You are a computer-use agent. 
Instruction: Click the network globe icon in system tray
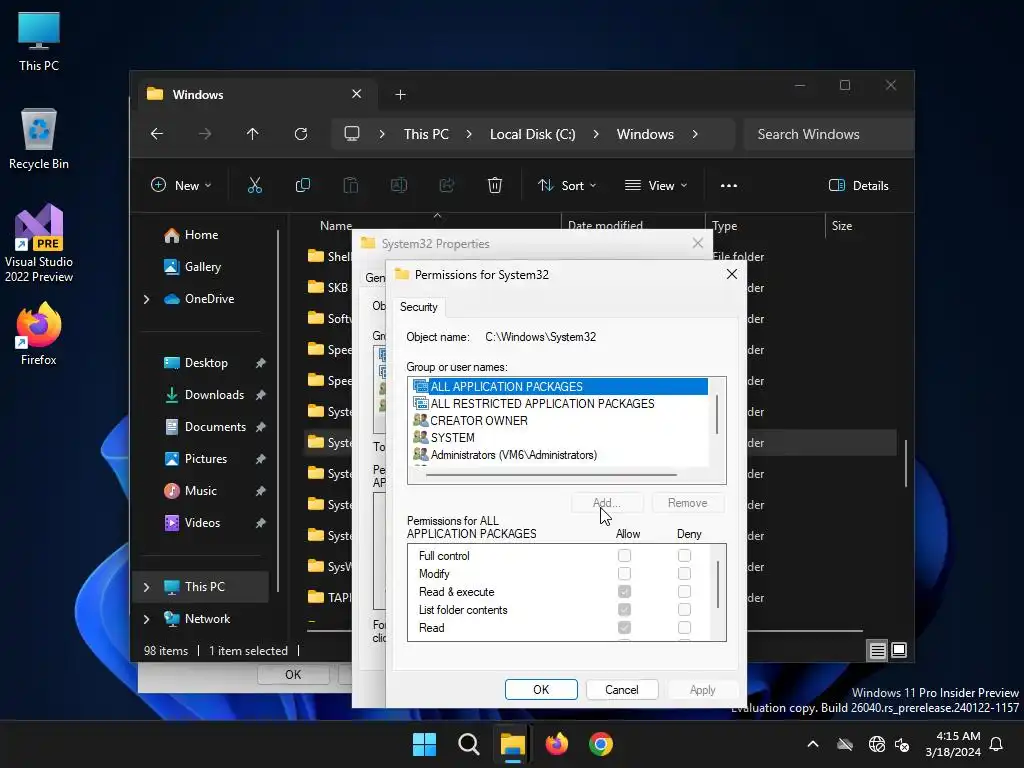(876, 744)
